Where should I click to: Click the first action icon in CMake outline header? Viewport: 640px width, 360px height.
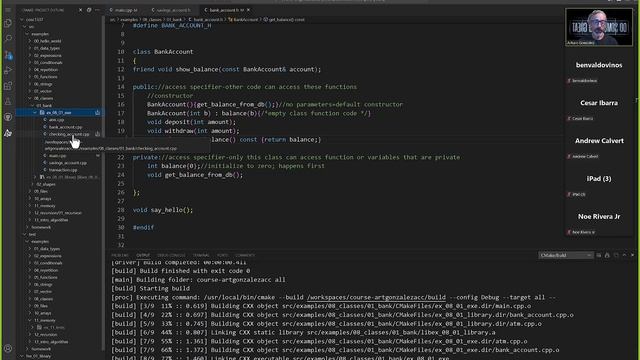tap(80, 10)
